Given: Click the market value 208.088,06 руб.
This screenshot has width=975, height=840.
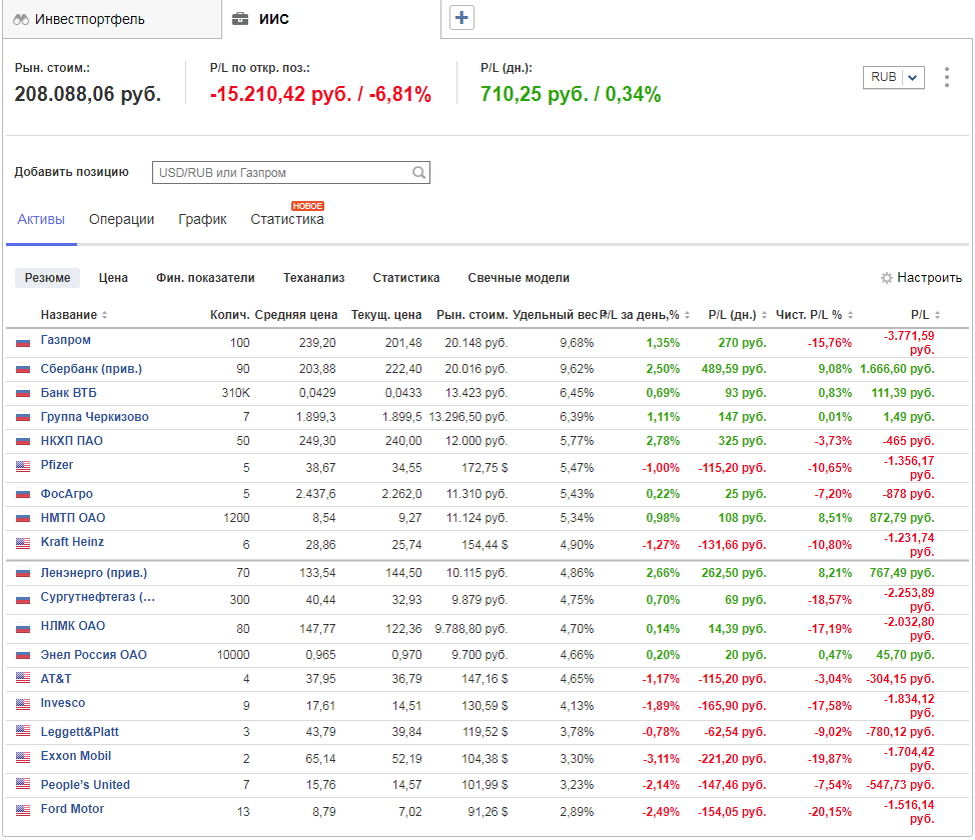Looking at the screenshot, I should (x=88, y=94).
